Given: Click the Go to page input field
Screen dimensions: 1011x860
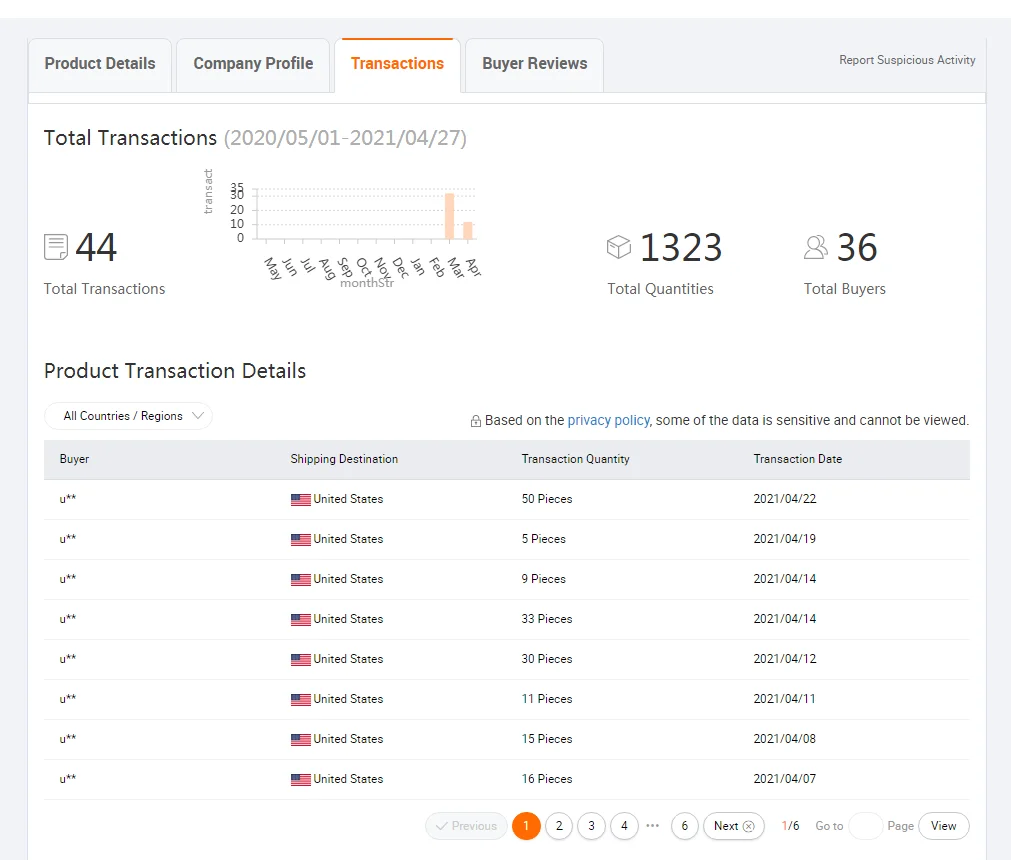Looking at the screenshot, I should tap(865, 826).
